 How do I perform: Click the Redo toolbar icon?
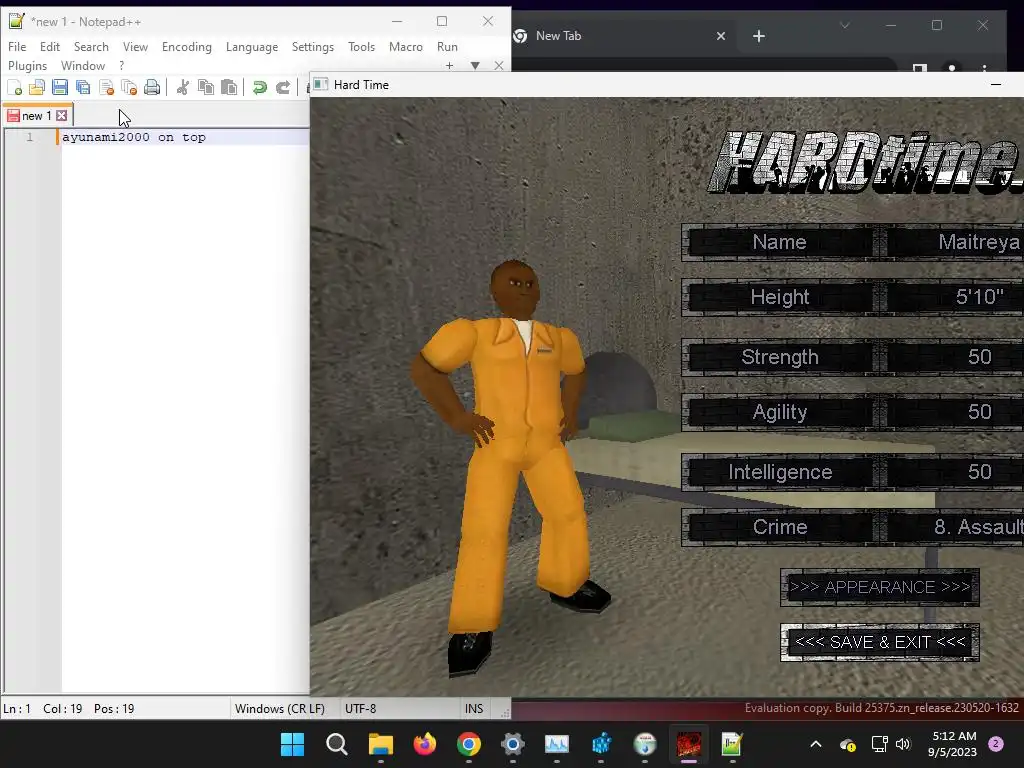pos(283,88)
